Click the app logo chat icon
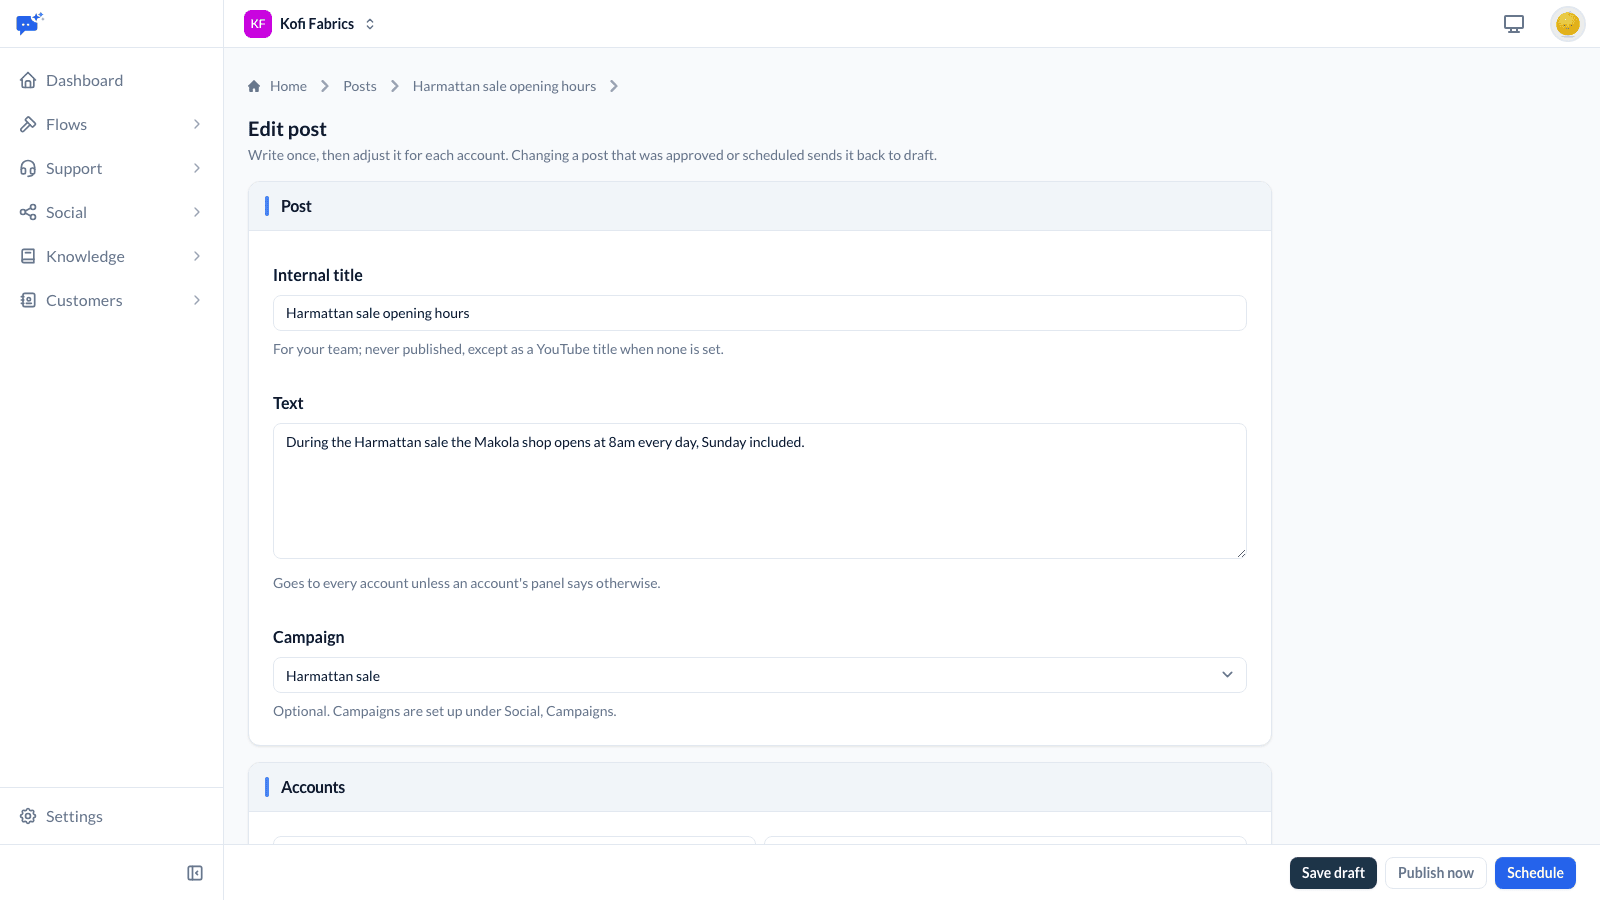This screenshot has height=900, width=1600. coord(30,23)
